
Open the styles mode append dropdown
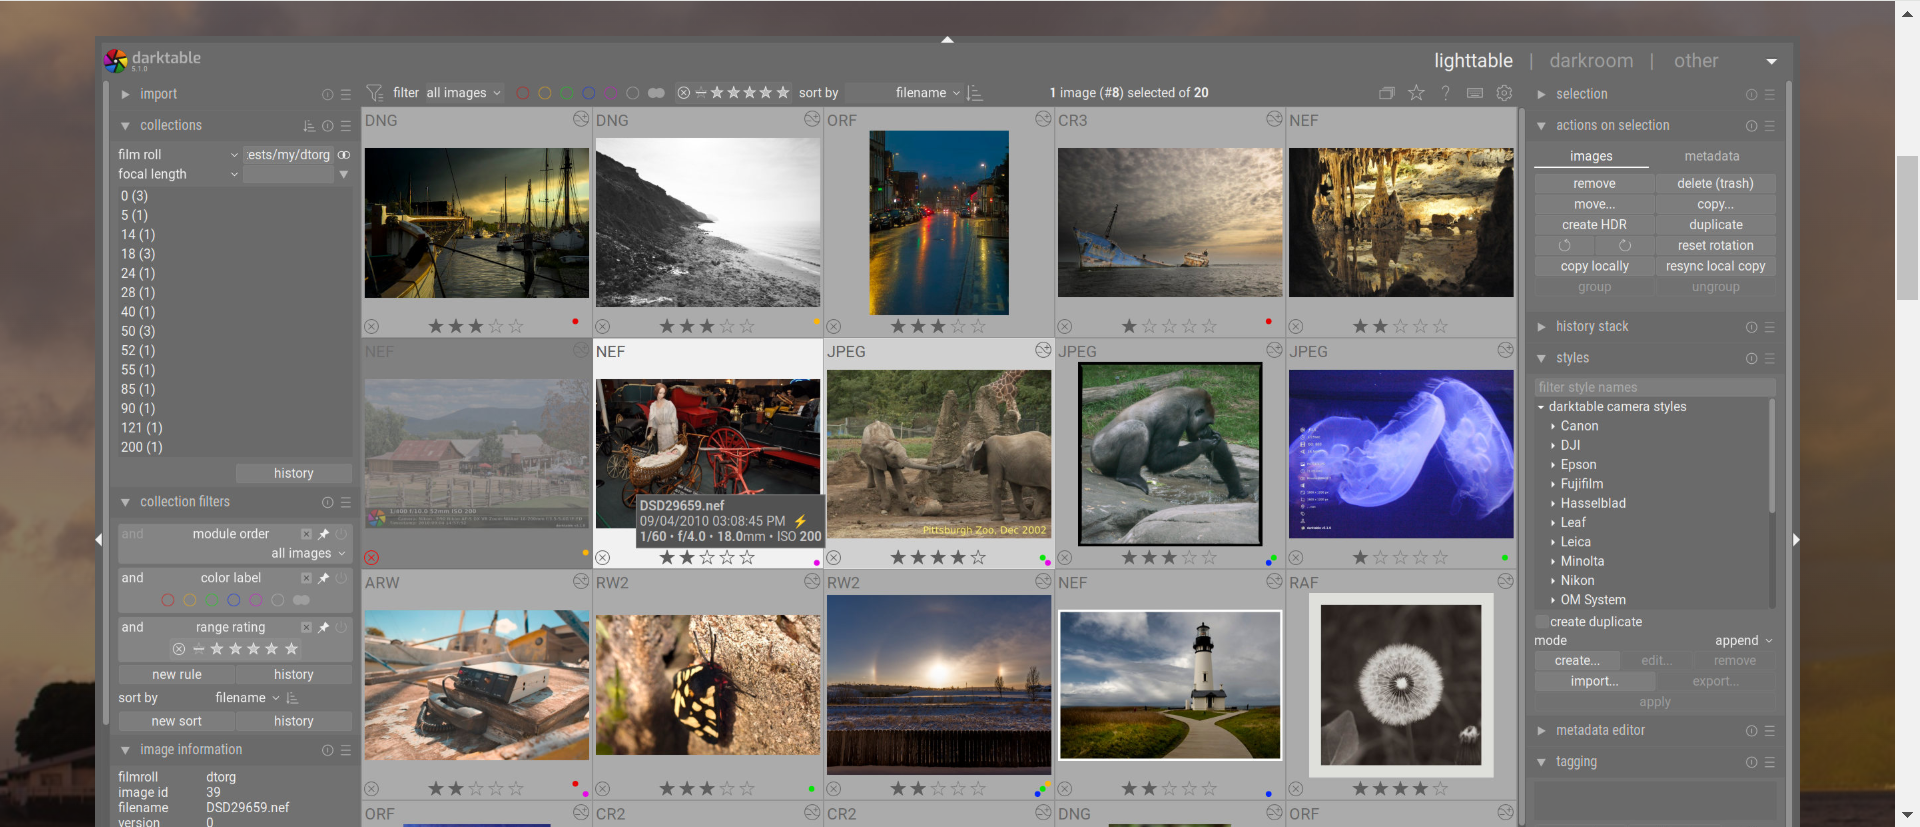coord(1743,641)
